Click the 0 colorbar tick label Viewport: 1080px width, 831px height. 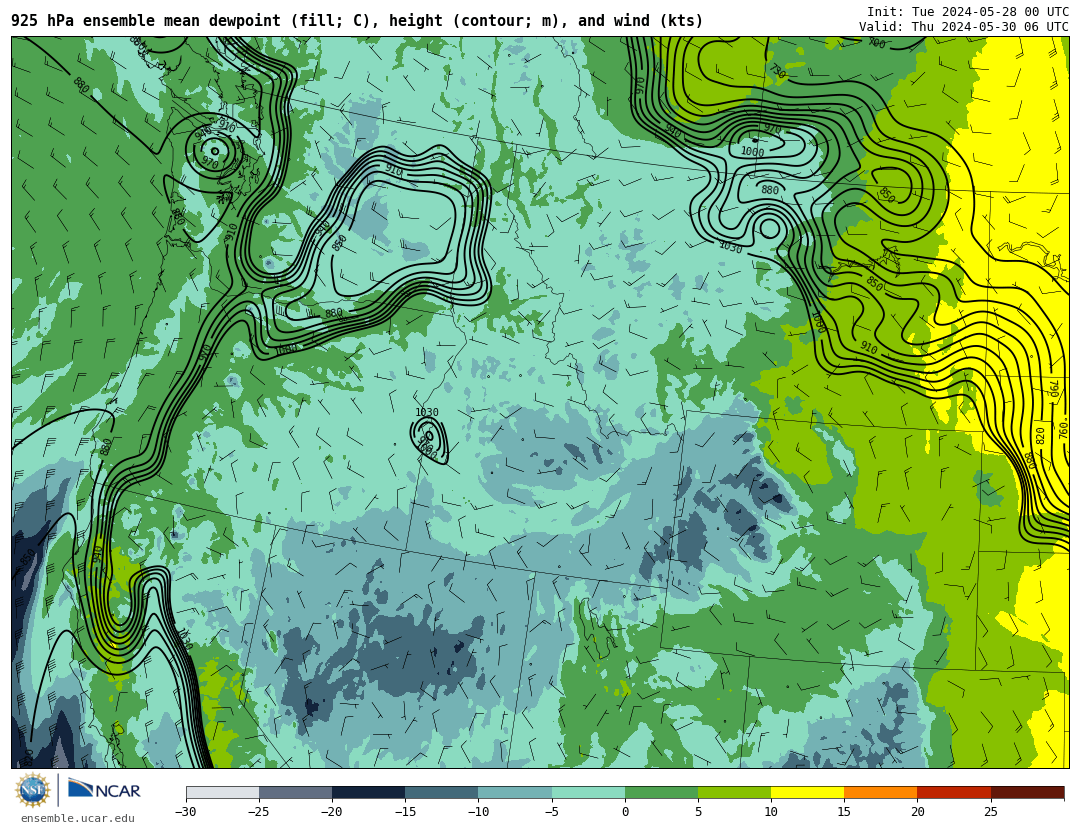[x=625, y=812]
